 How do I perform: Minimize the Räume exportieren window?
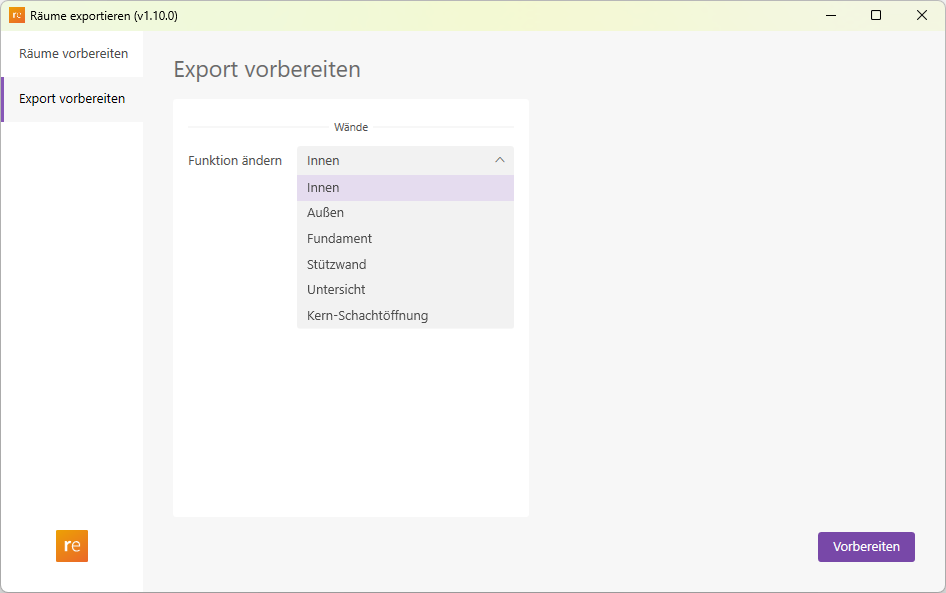831,15
